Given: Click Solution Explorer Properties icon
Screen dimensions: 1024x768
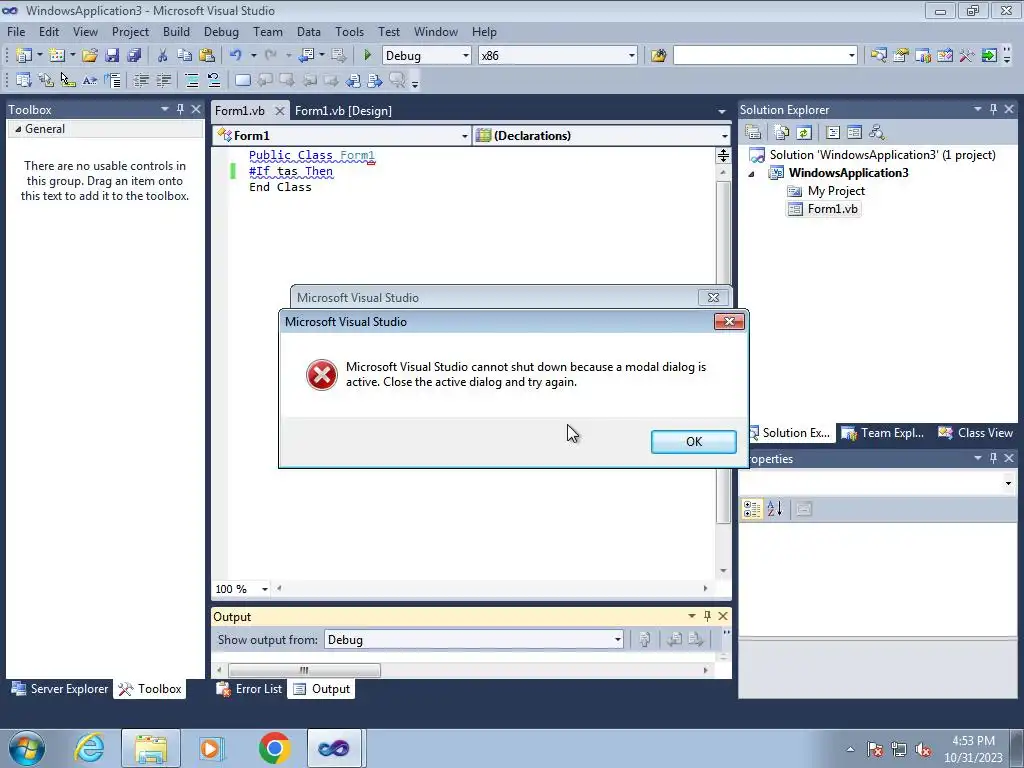Looking at the screenshot, I should (753, 133).
